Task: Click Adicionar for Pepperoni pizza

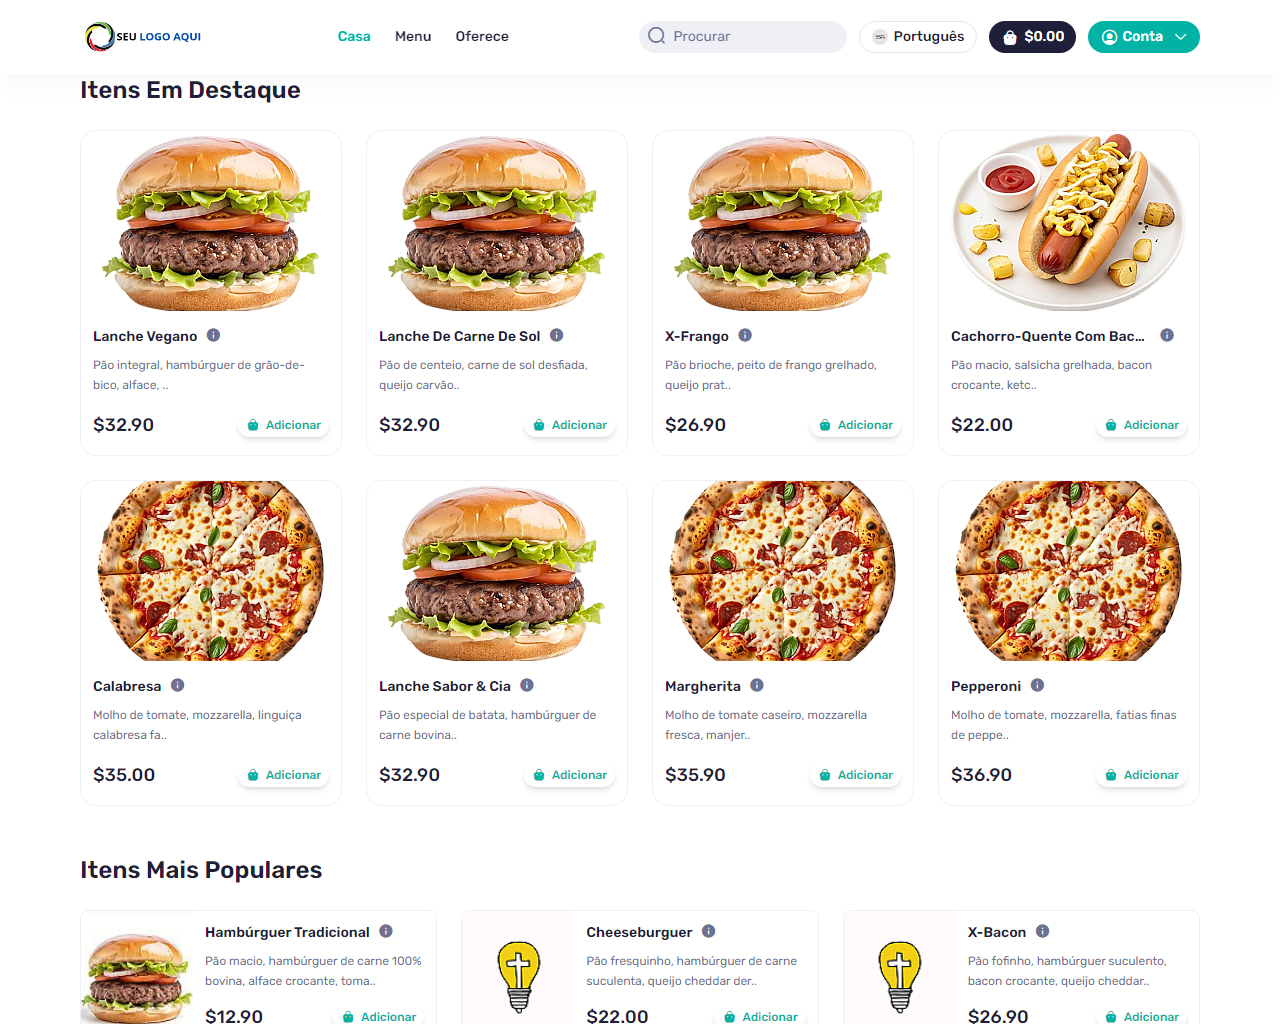Action: click(1142, 775)
